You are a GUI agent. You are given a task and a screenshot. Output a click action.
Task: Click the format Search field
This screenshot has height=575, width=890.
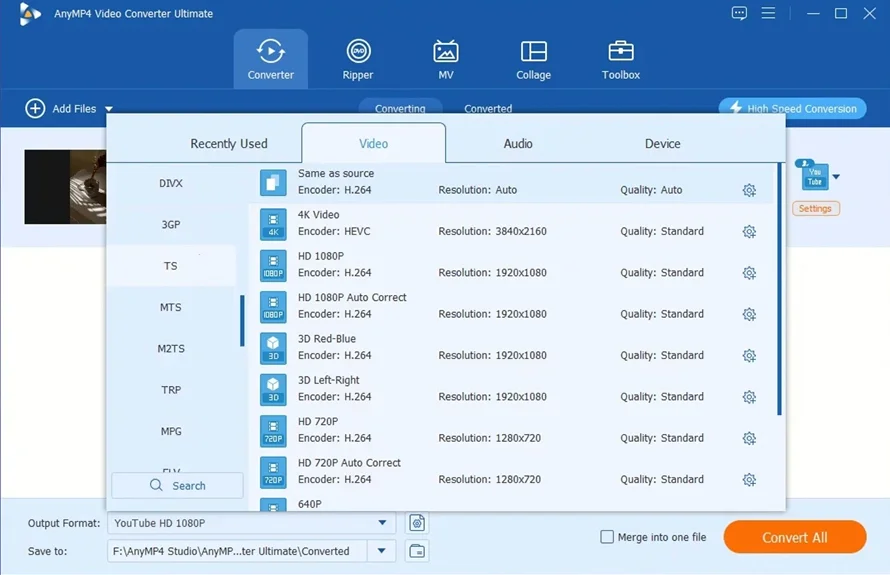point(178,485)
